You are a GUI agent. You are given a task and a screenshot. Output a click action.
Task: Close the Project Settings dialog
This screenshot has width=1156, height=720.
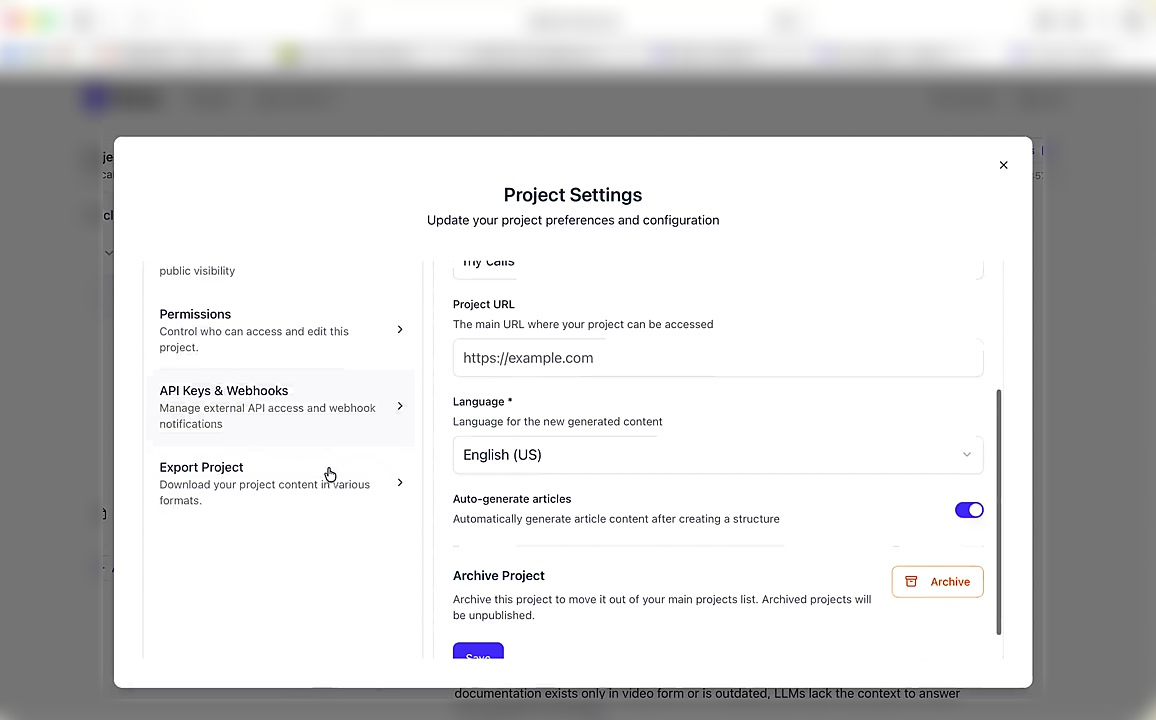(x=1003, y=165)
